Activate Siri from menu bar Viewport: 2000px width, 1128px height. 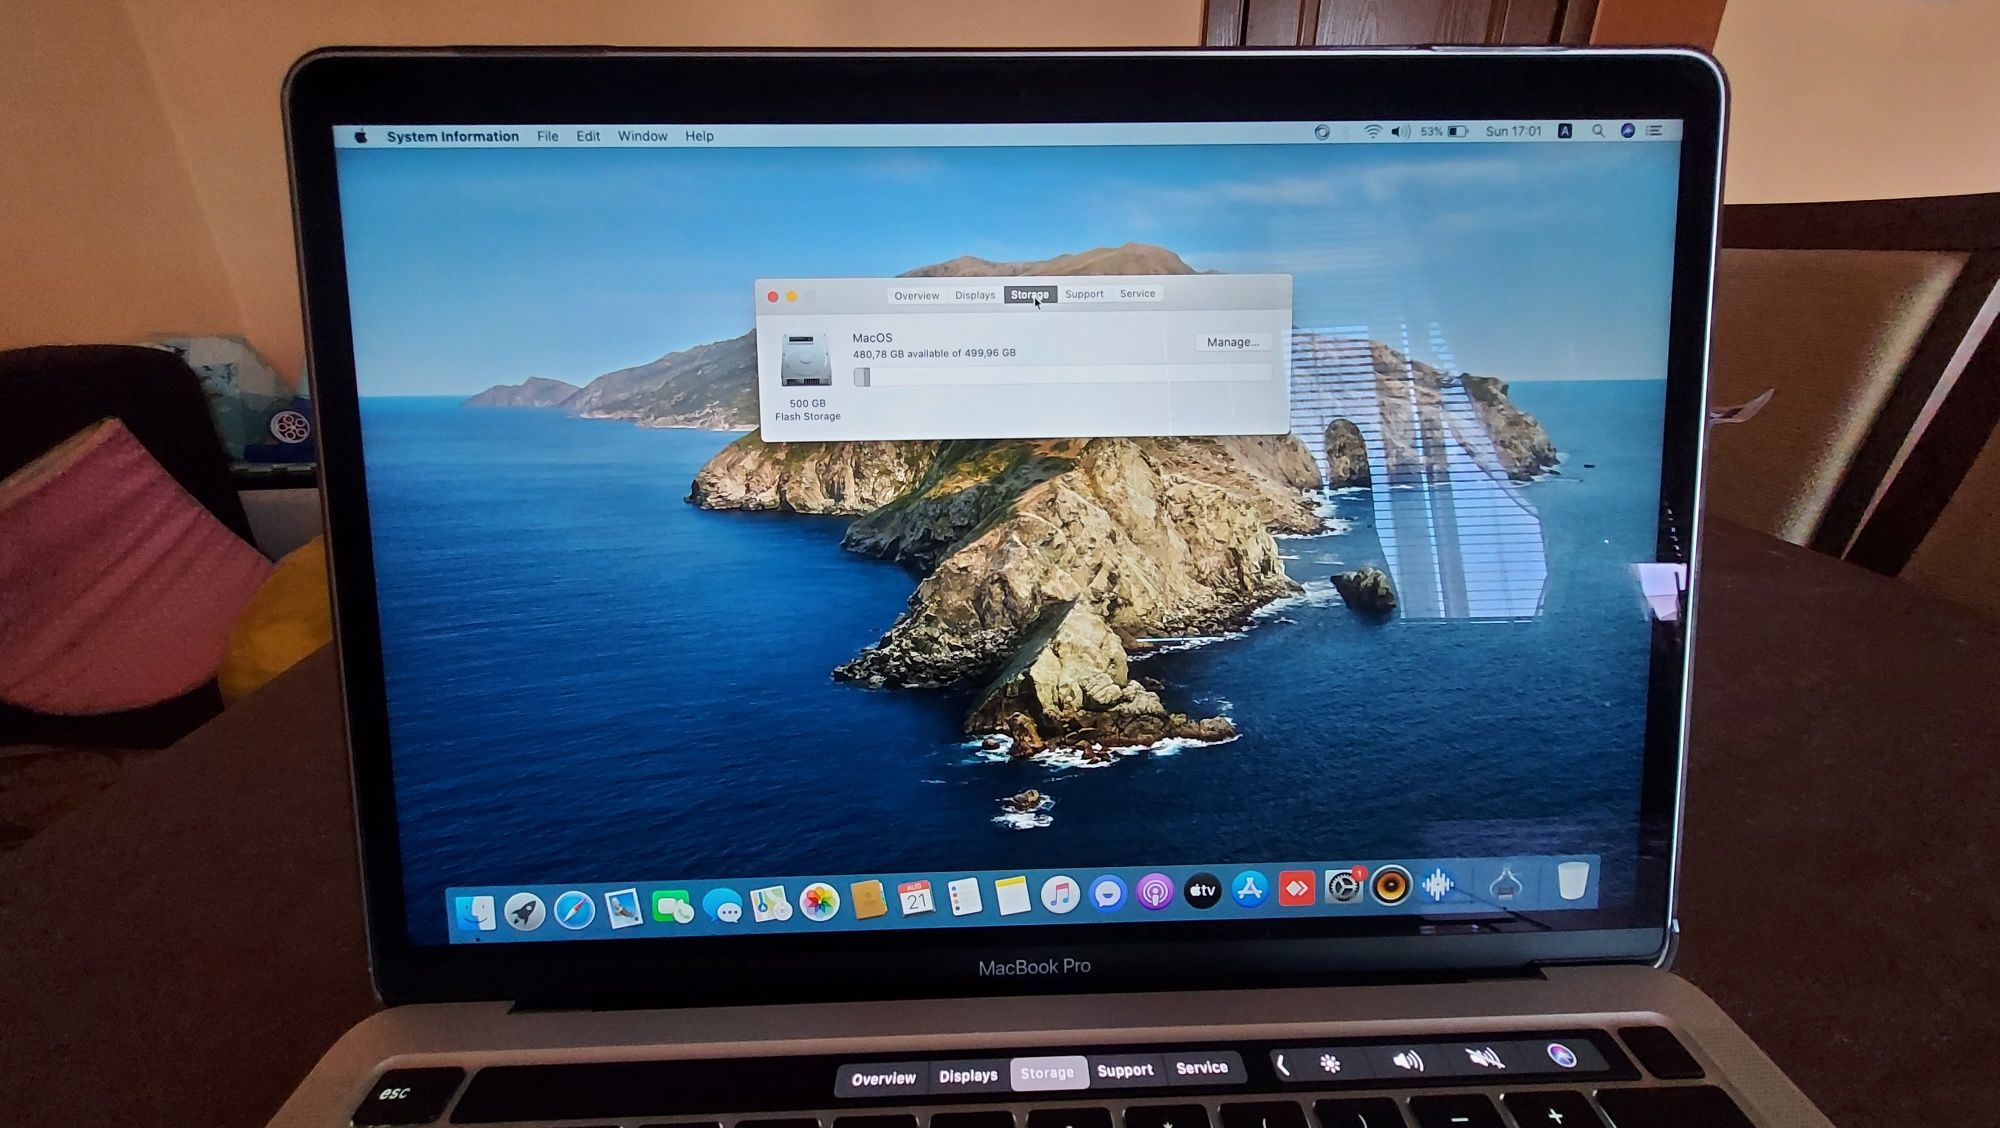[x=1627, y=131]
